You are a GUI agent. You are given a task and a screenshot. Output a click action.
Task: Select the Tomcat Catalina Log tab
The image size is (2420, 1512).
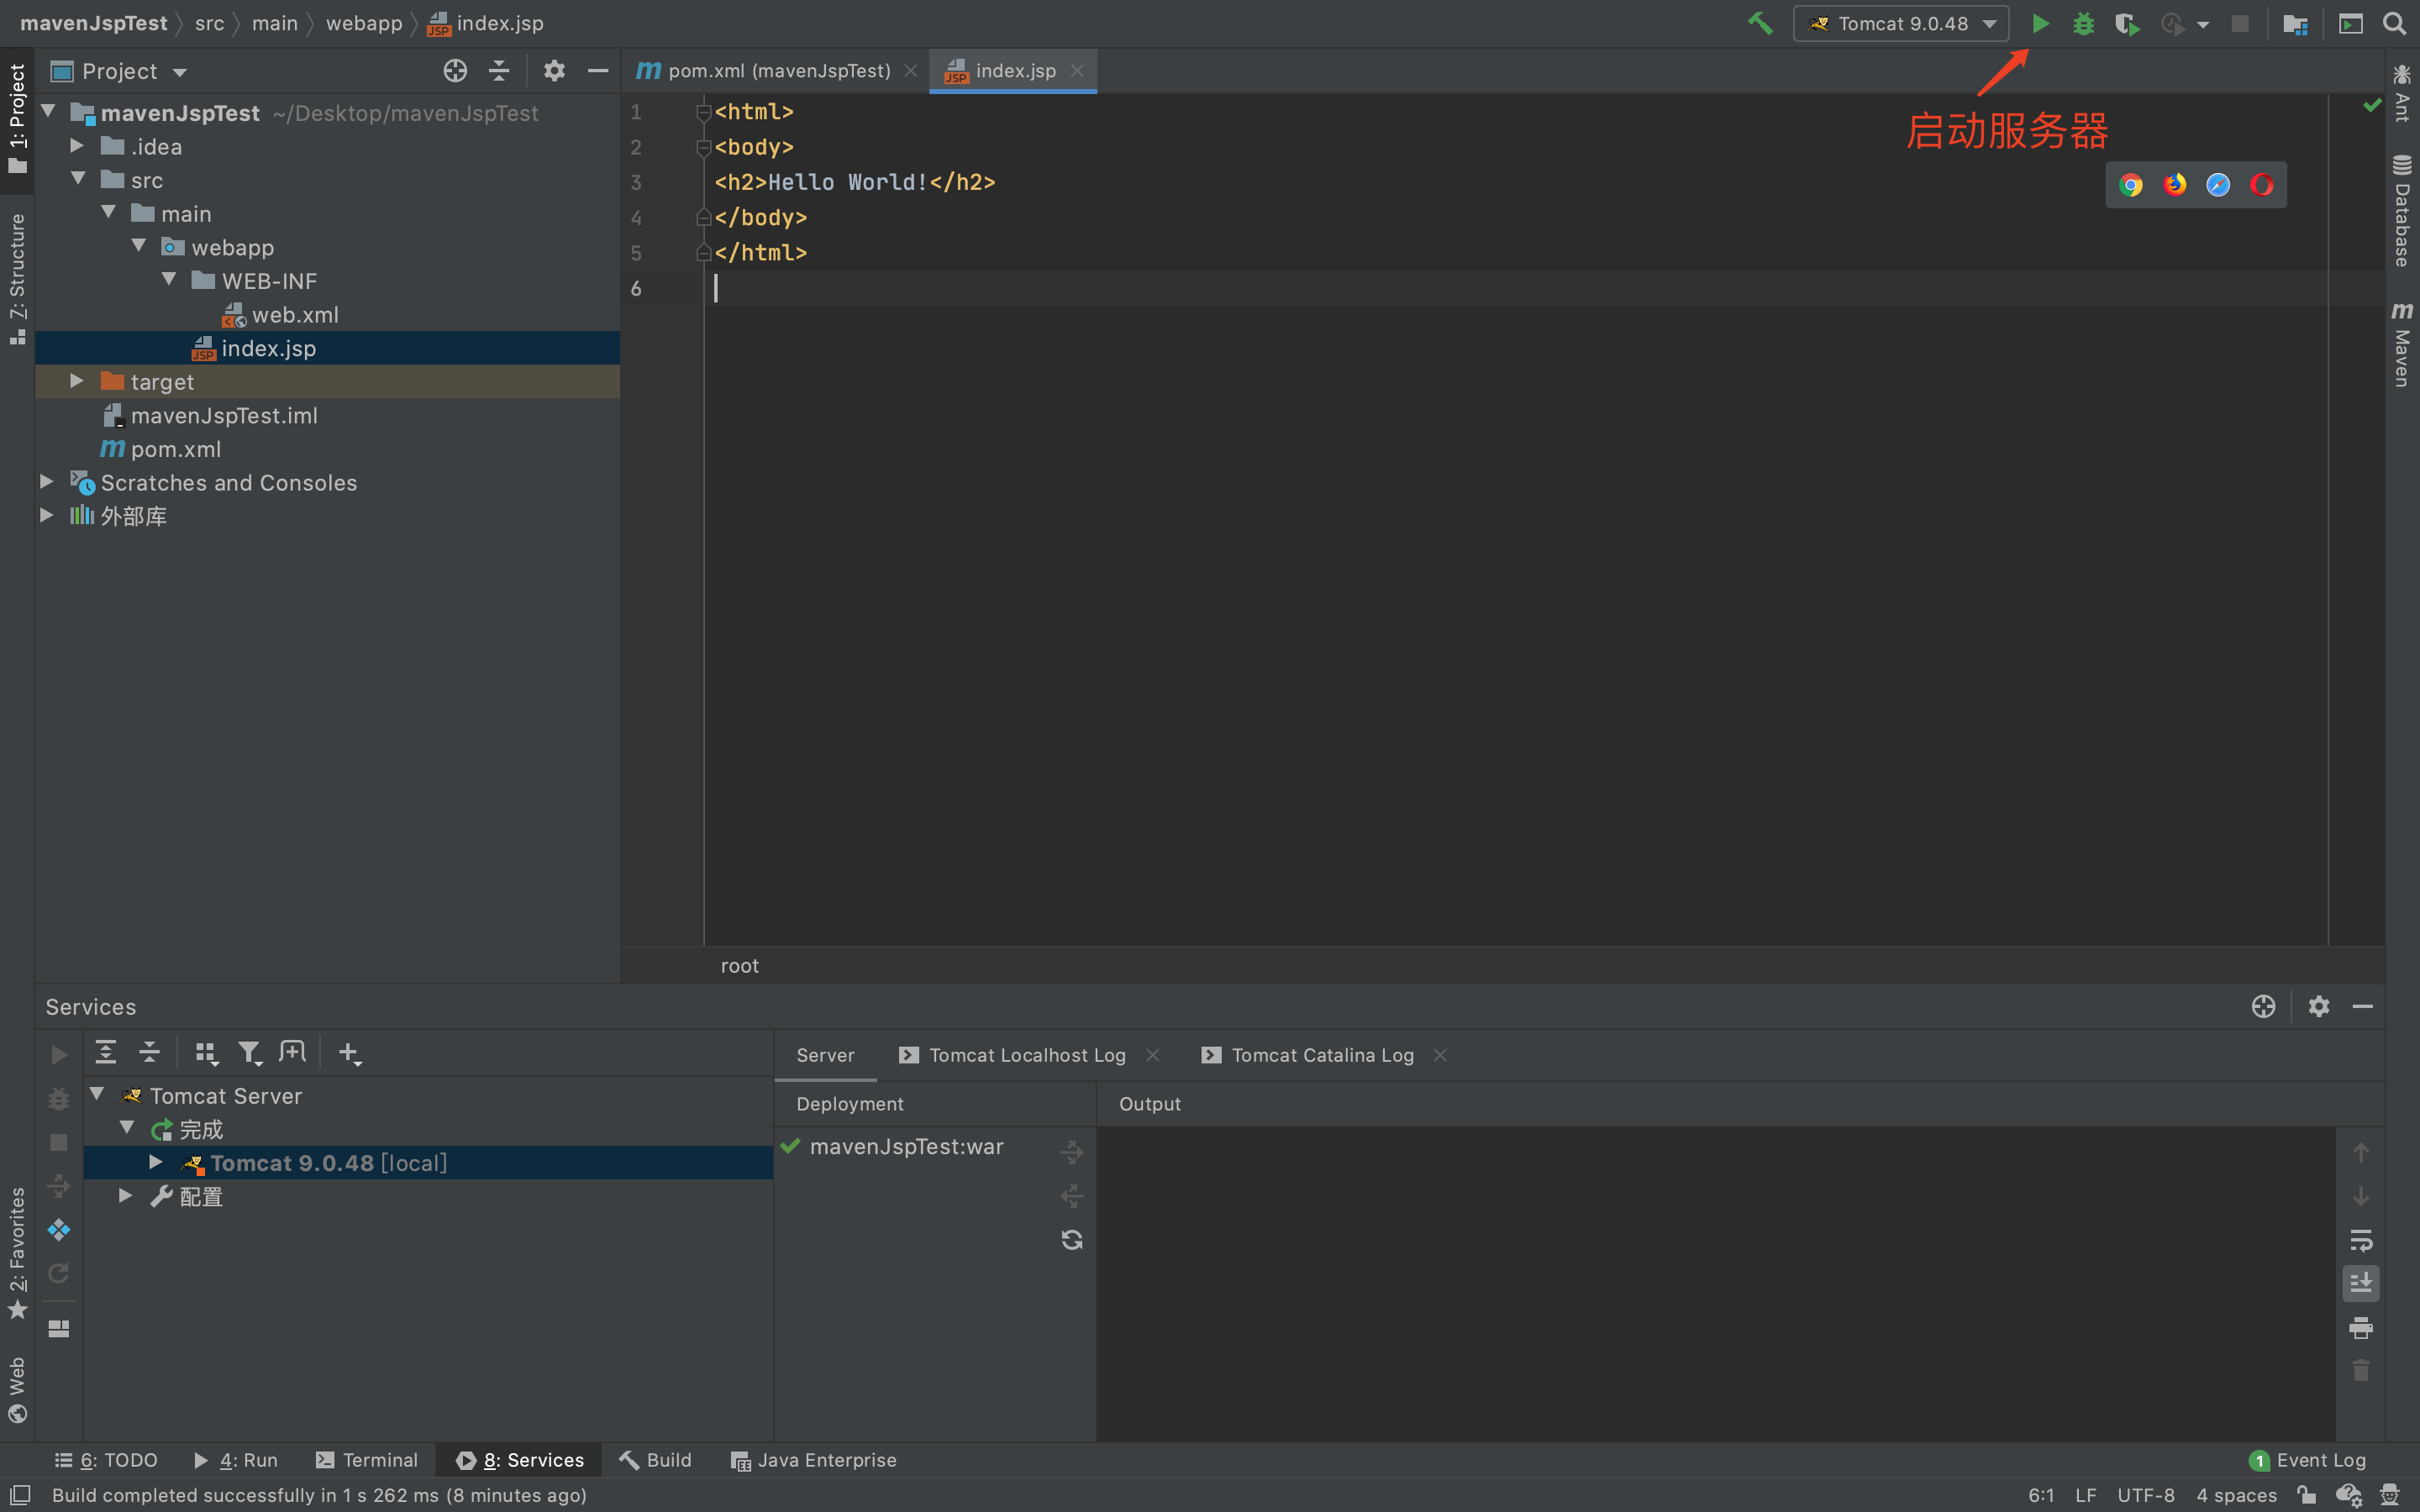(x=1322, y=1055)
